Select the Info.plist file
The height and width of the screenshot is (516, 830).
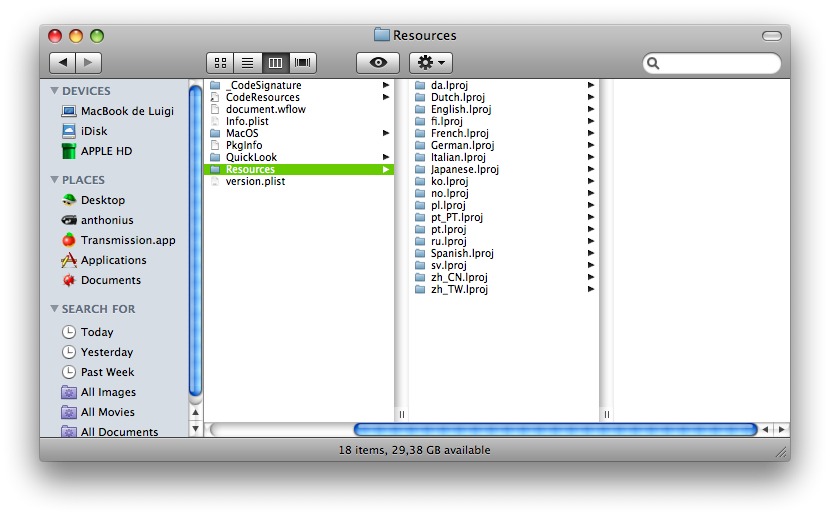coord(299,121)
